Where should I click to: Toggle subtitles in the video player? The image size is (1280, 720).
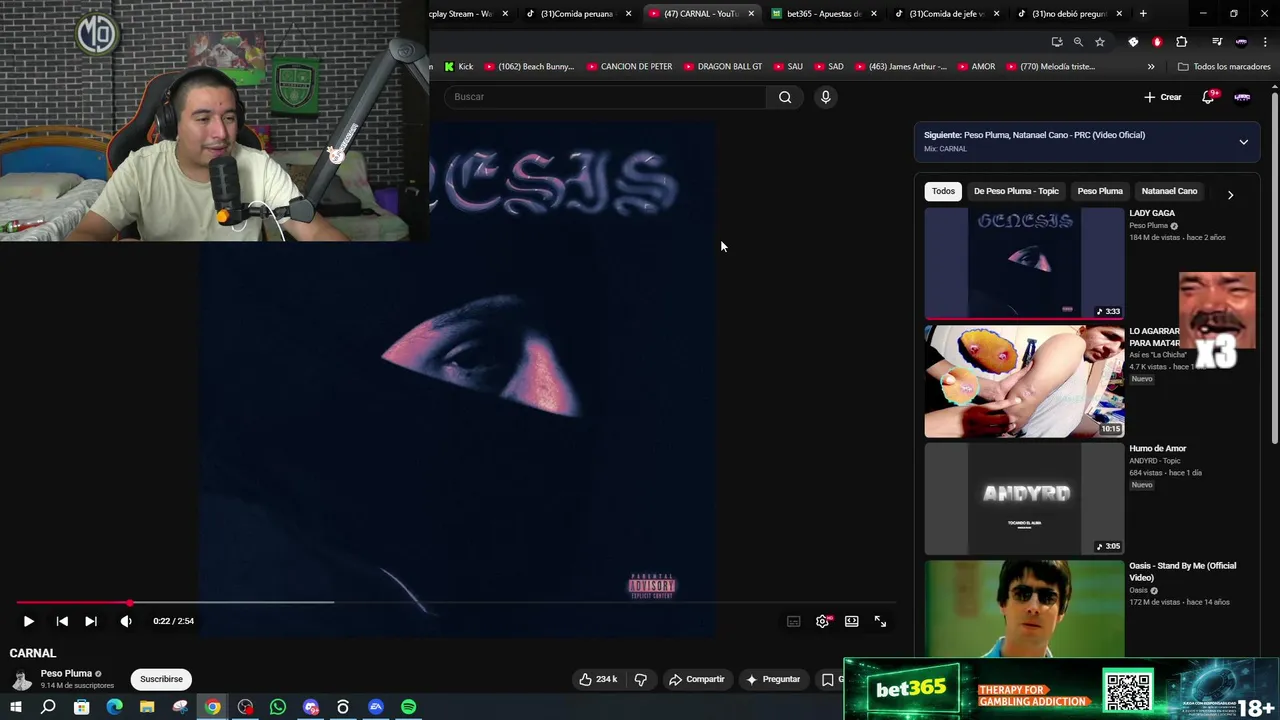point(793,621)
